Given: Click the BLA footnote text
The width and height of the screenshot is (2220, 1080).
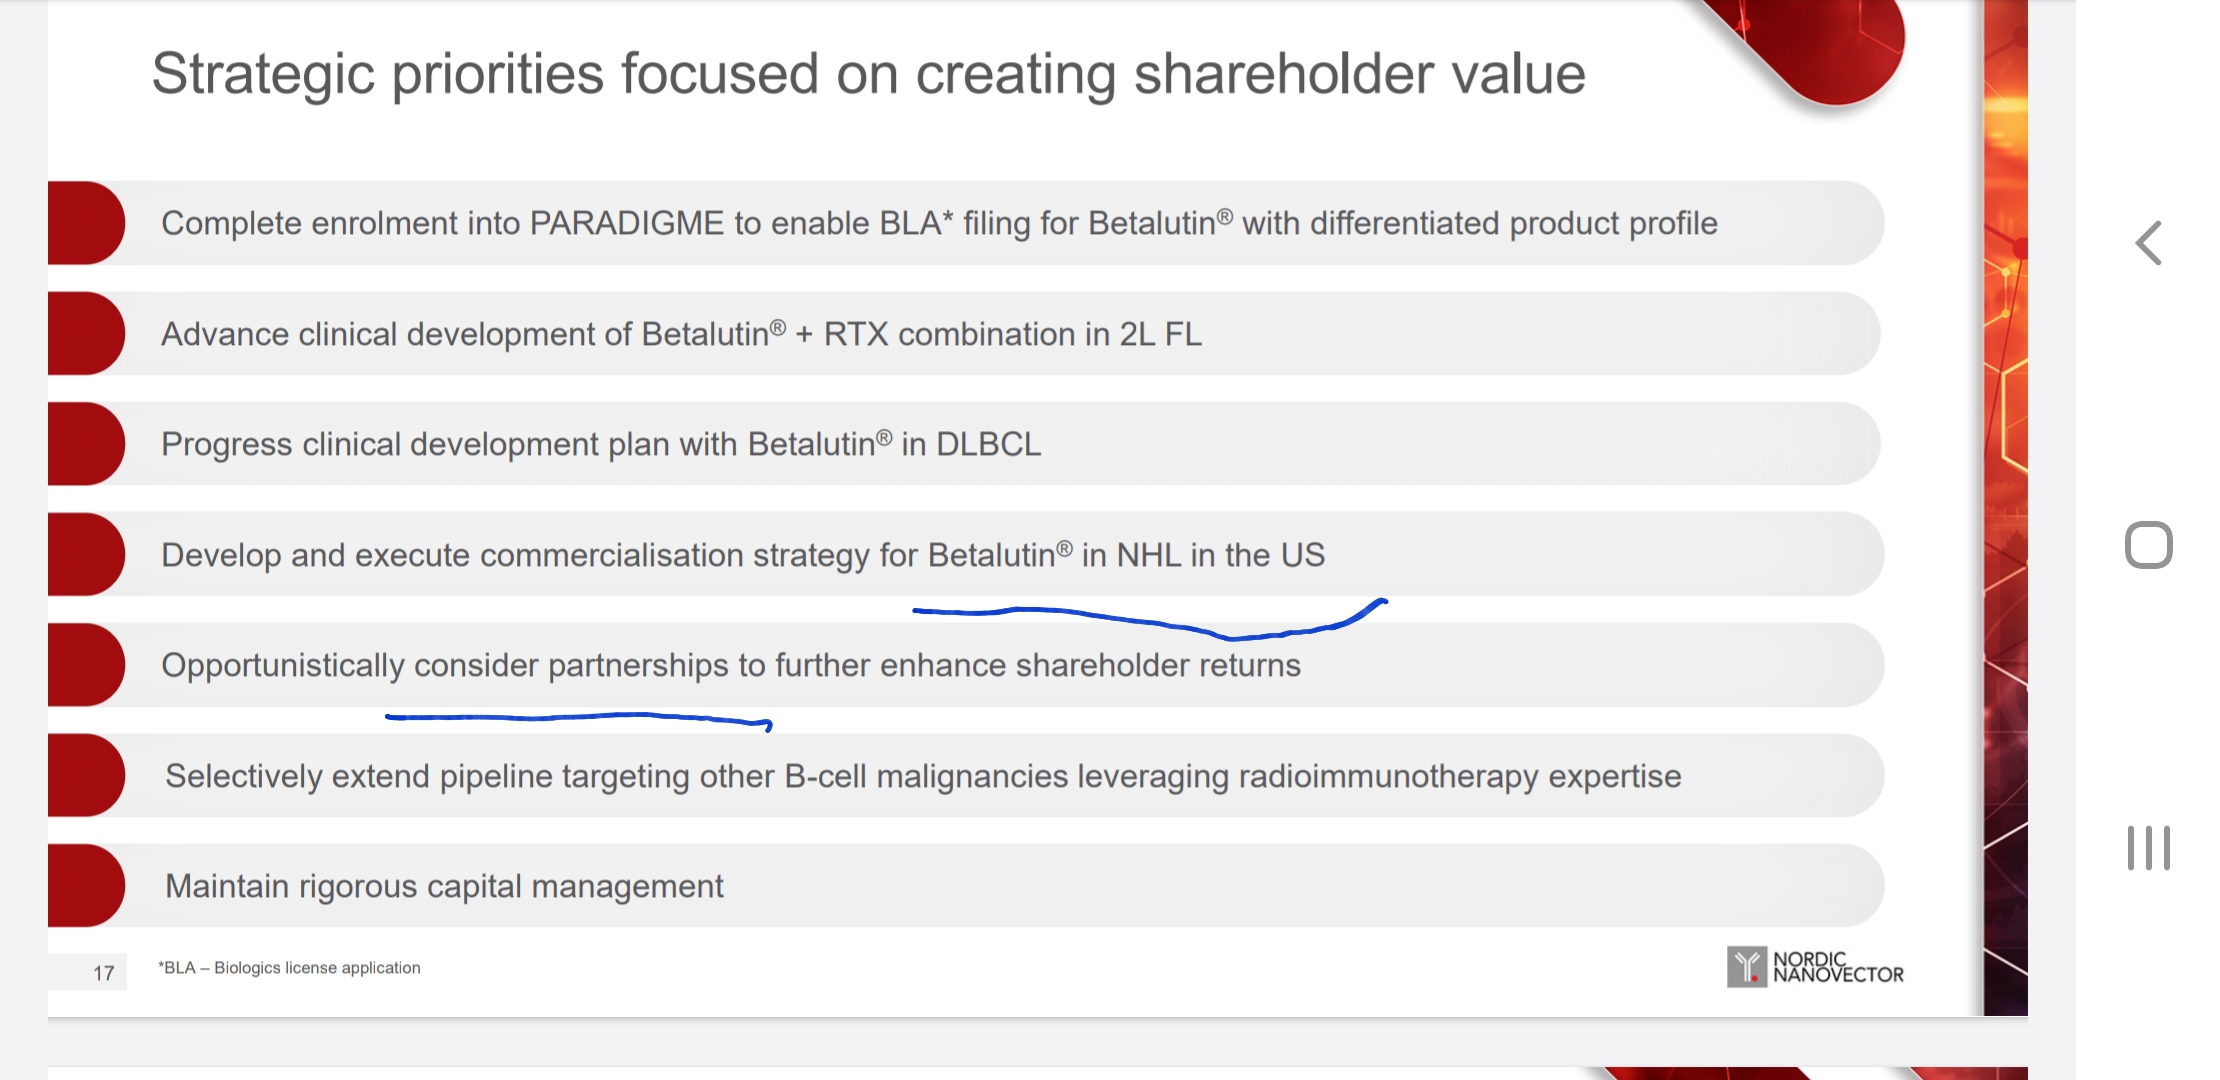Looking at the screenshot, I should (289, 968).
